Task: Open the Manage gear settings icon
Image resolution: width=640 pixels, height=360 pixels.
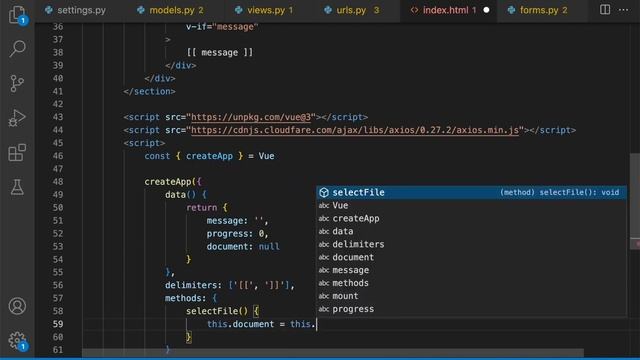Action: pos(17,341)
